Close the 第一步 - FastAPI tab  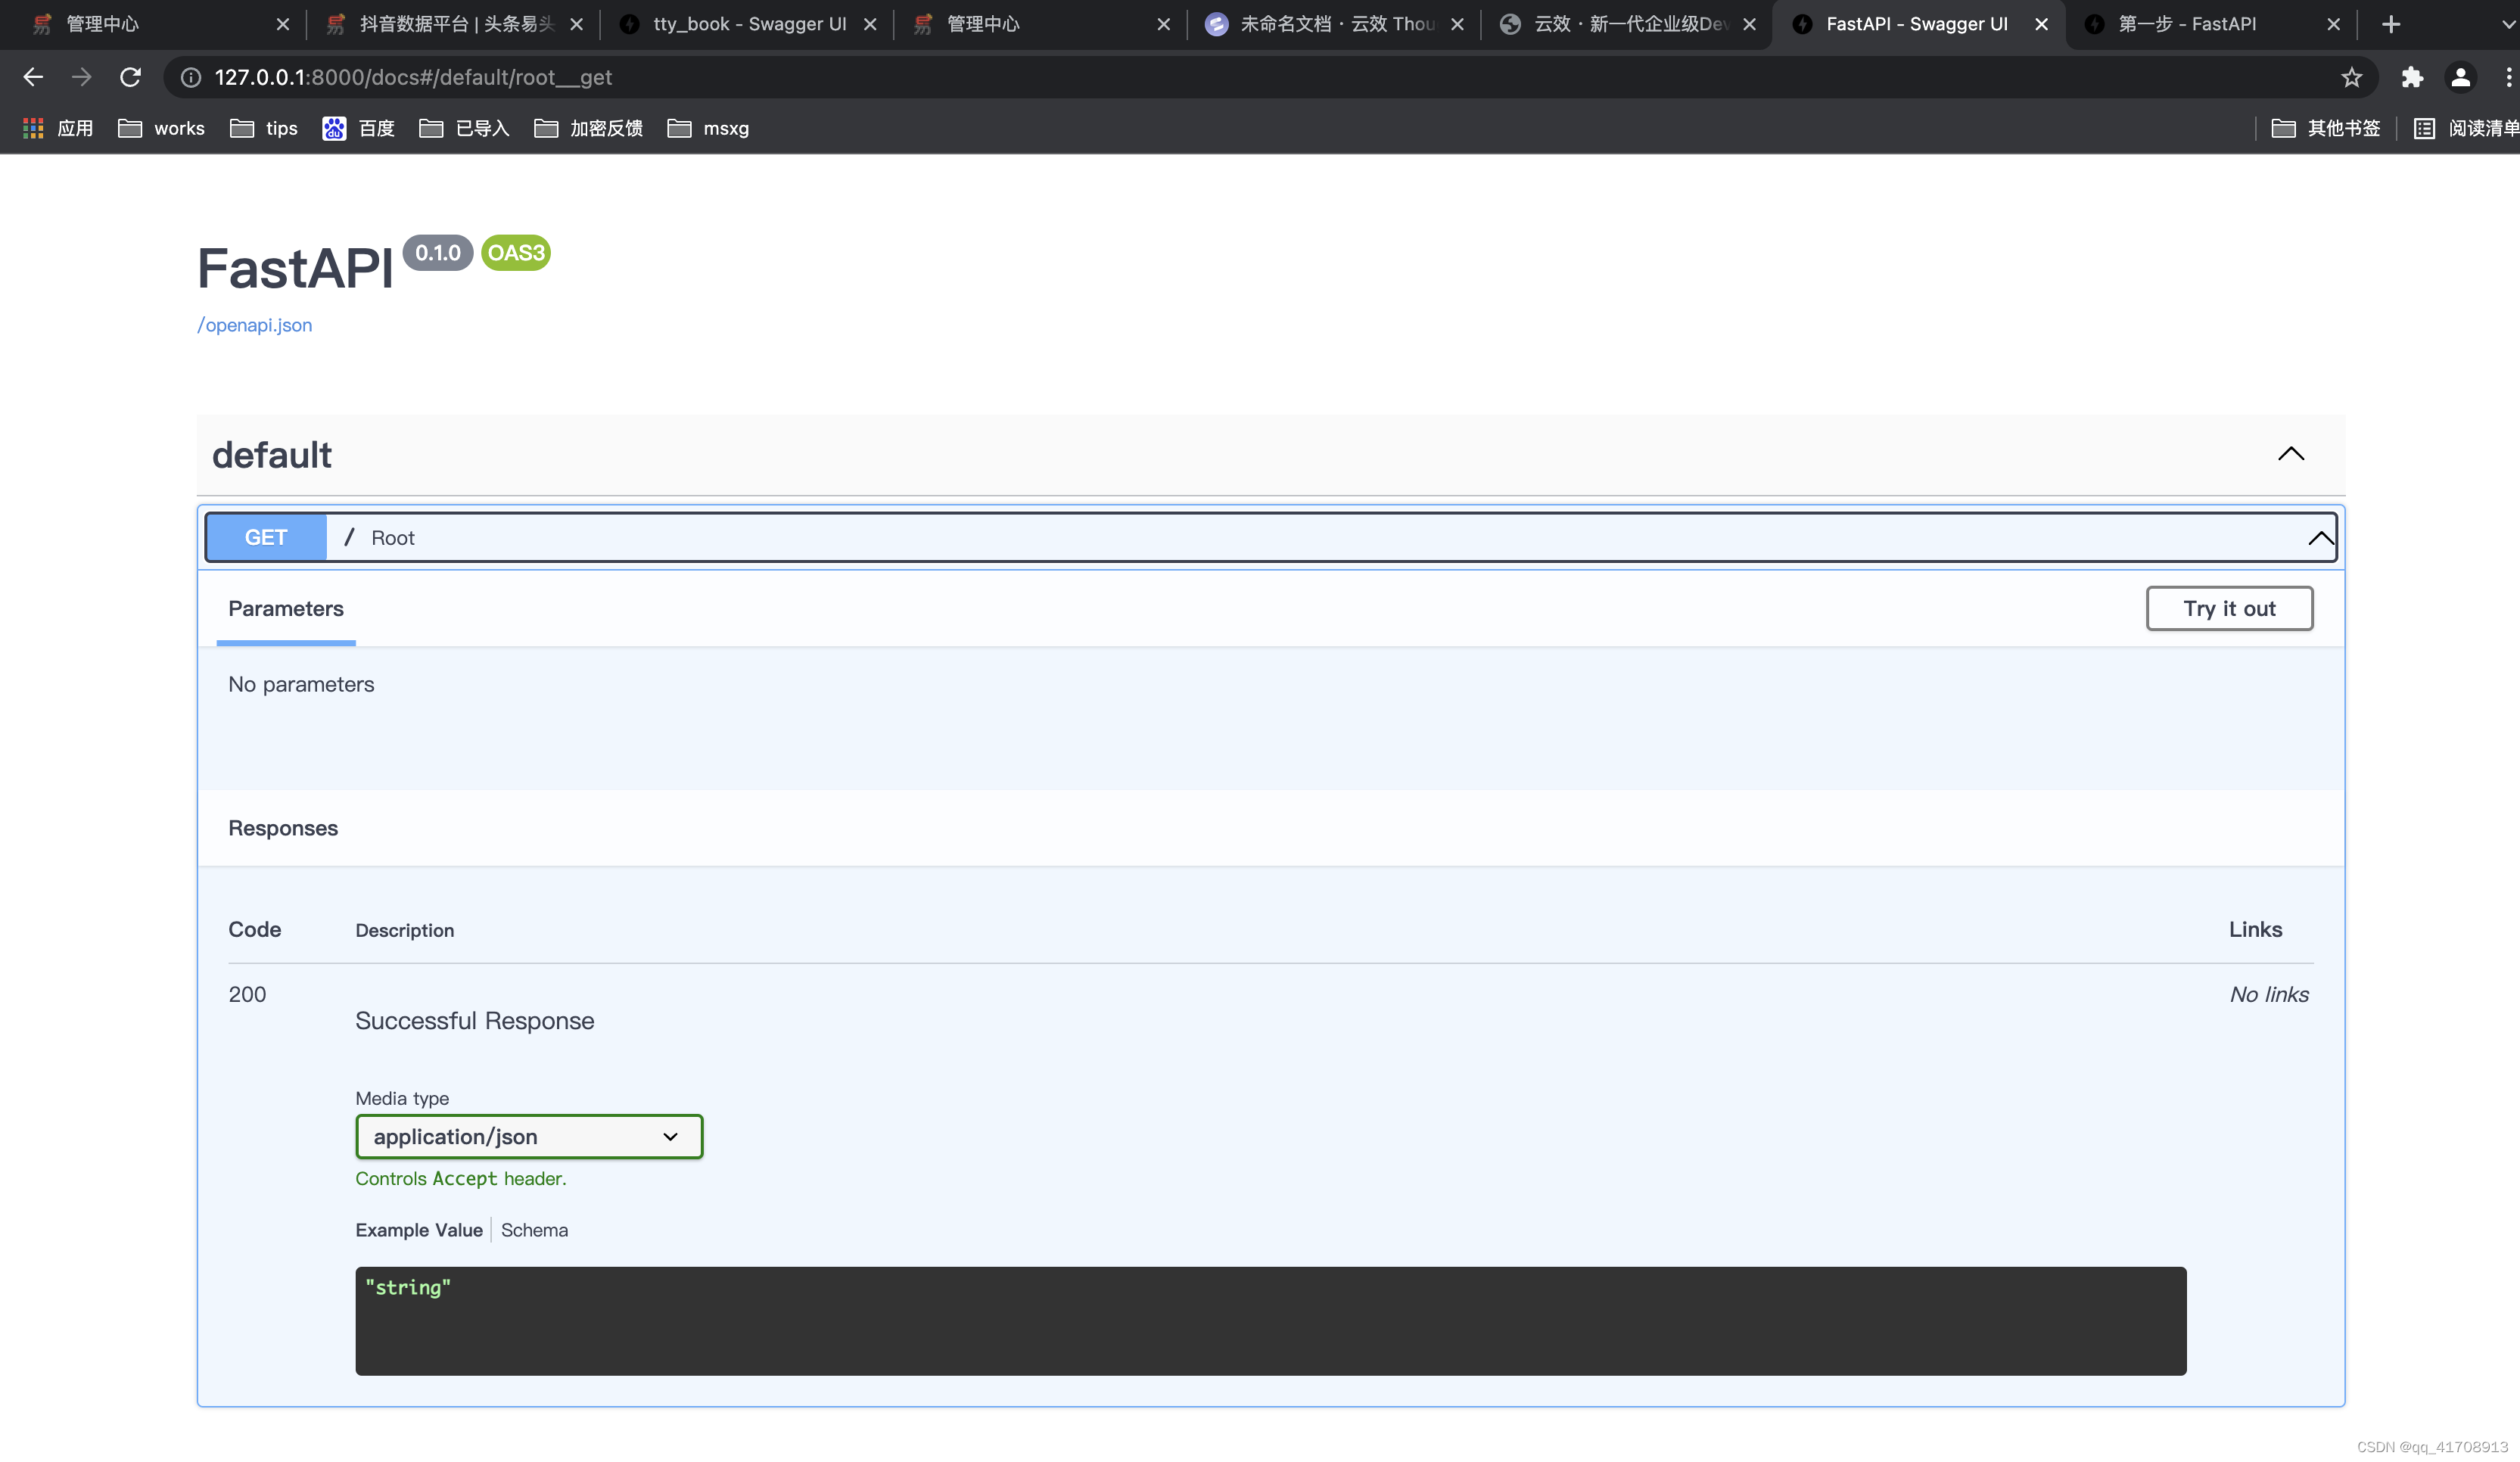(2333, 24)
